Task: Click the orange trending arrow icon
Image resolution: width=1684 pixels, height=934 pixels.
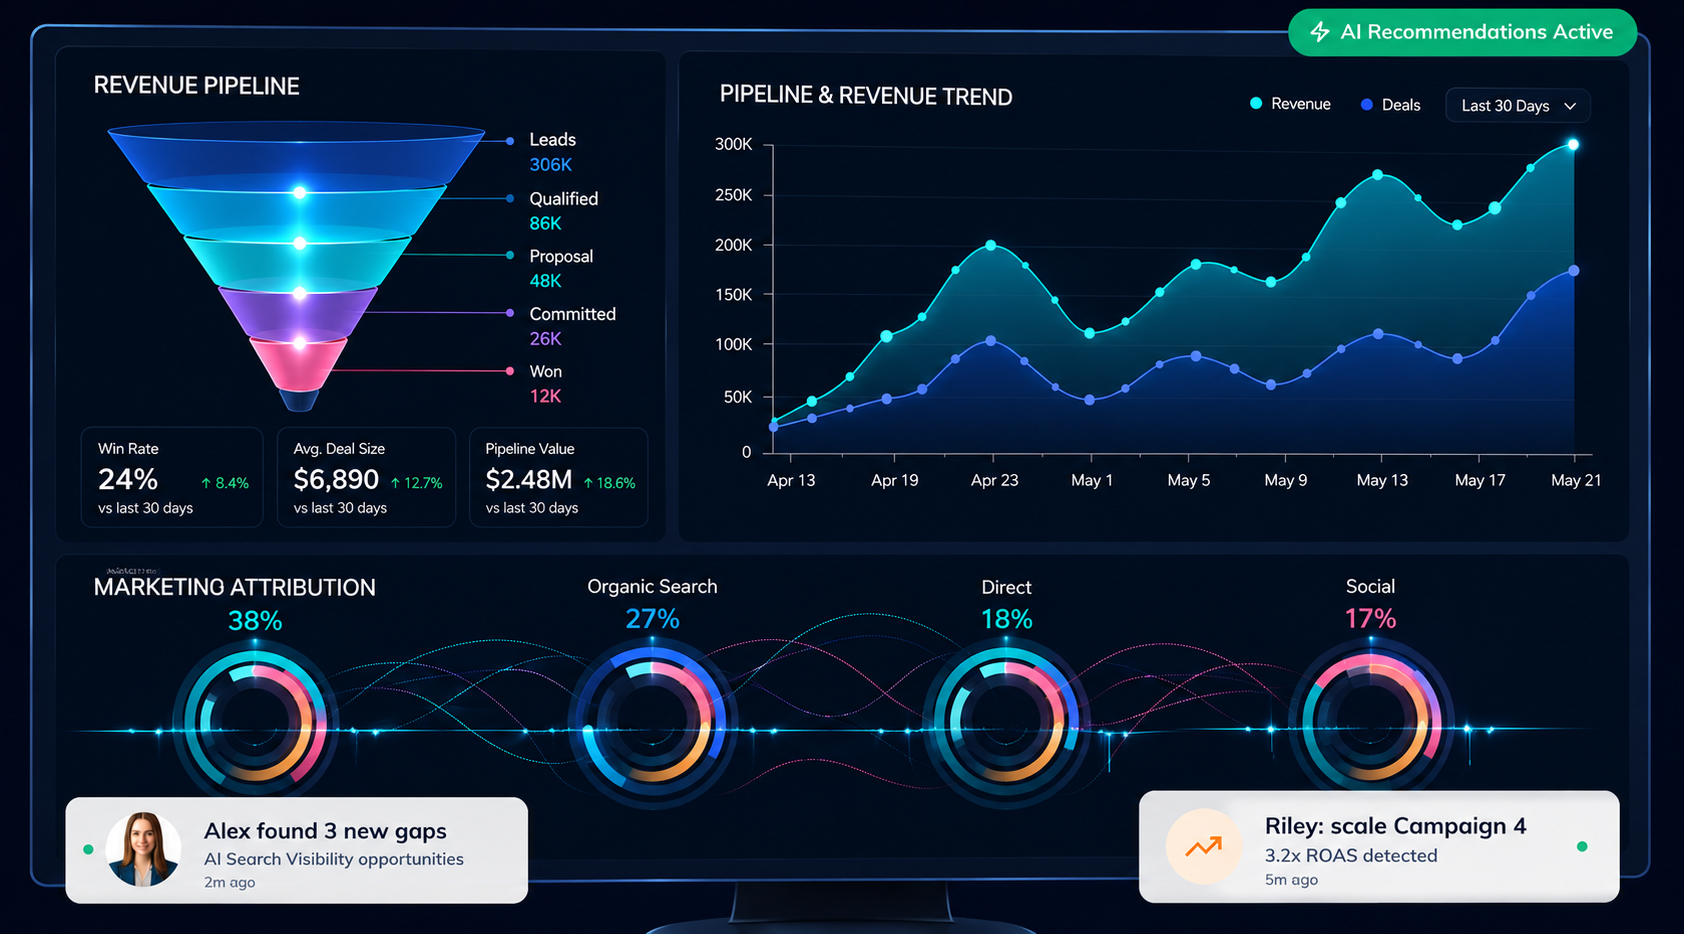Action: pyautogui.click(x=1204, y=847)
